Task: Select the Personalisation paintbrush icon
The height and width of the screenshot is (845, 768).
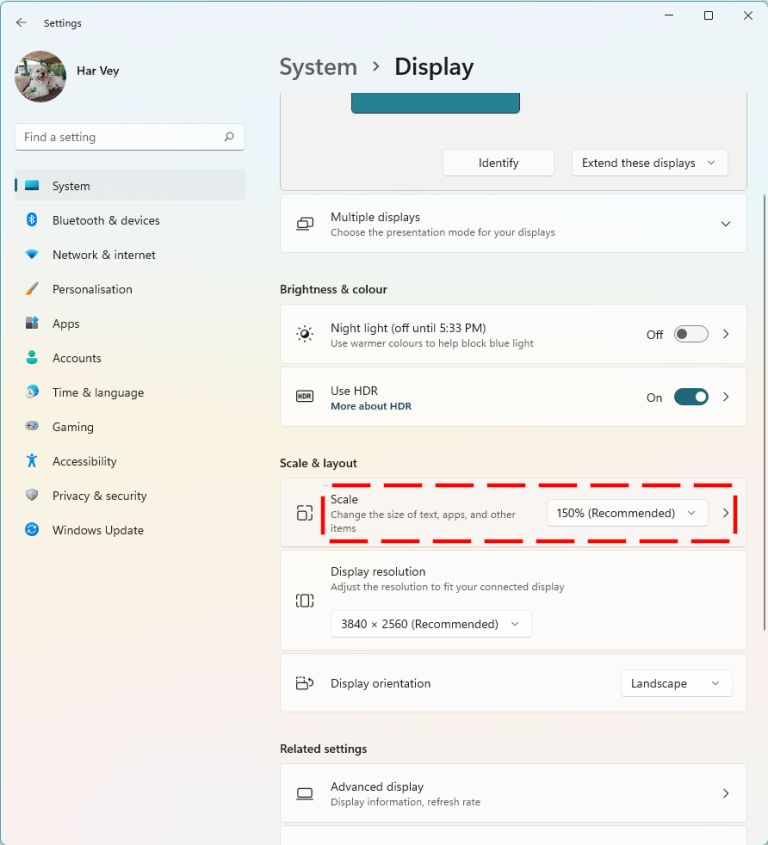Action: pyautogui.click(x=32, y=289)
